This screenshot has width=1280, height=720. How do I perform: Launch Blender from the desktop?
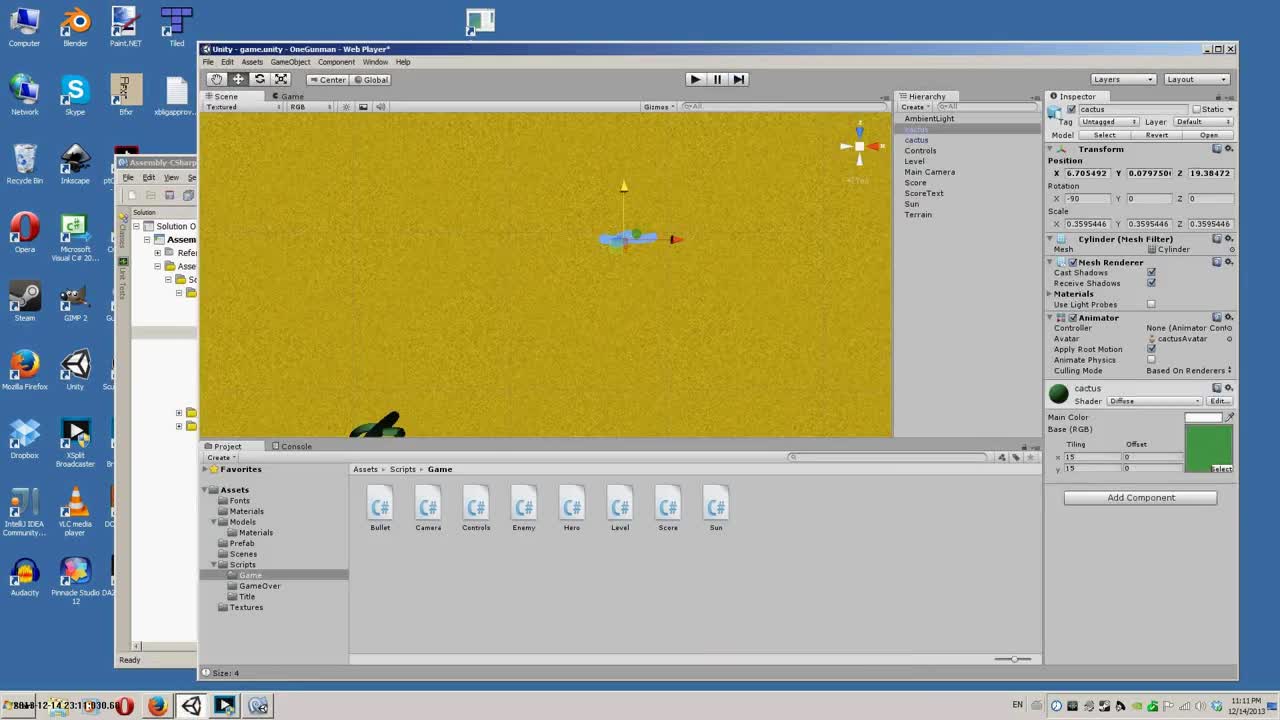pos(75,27)
